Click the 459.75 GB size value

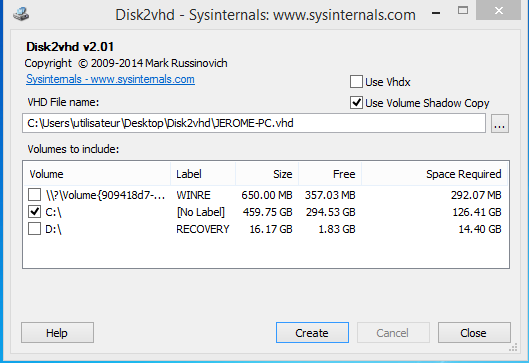pos(268,212)
